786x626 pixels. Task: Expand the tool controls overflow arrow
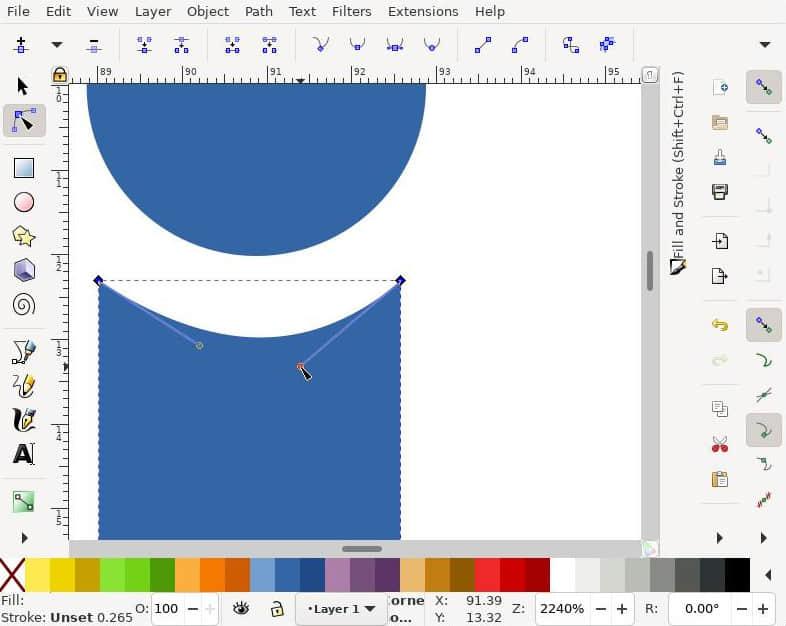click(765, 45)
